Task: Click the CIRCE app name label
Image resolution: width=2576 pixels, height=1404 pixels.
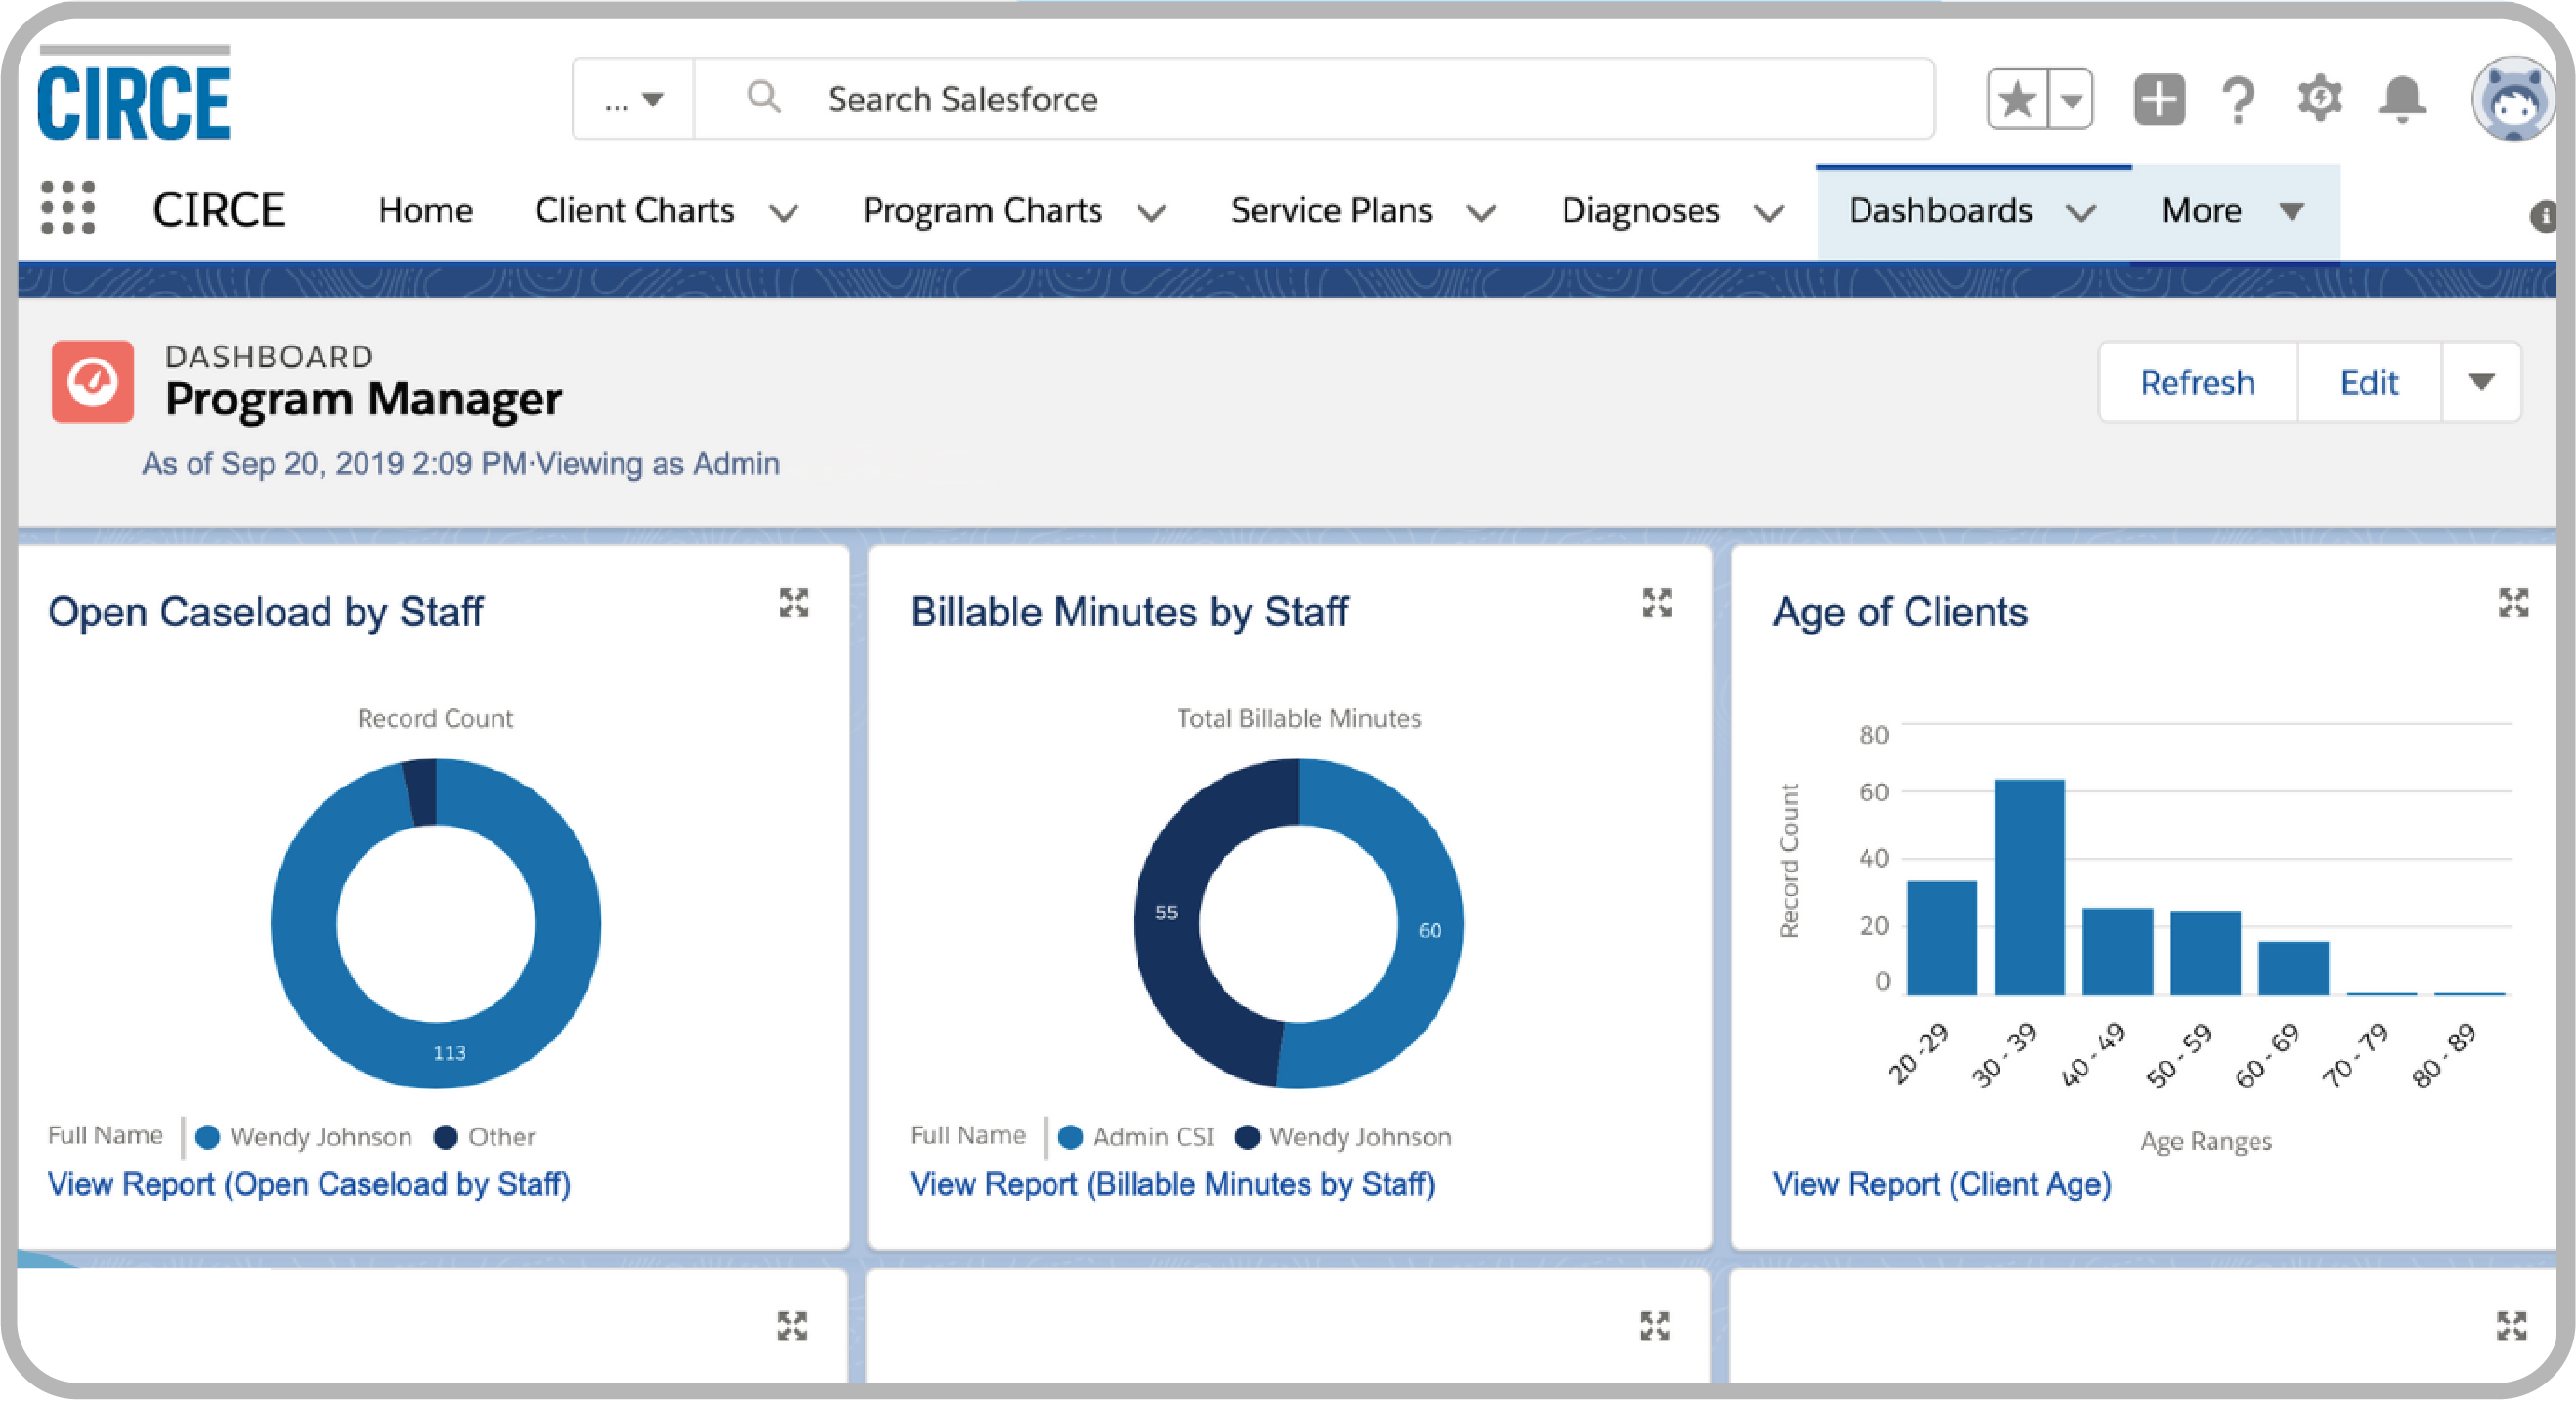Action: click(x=219, y=210)
